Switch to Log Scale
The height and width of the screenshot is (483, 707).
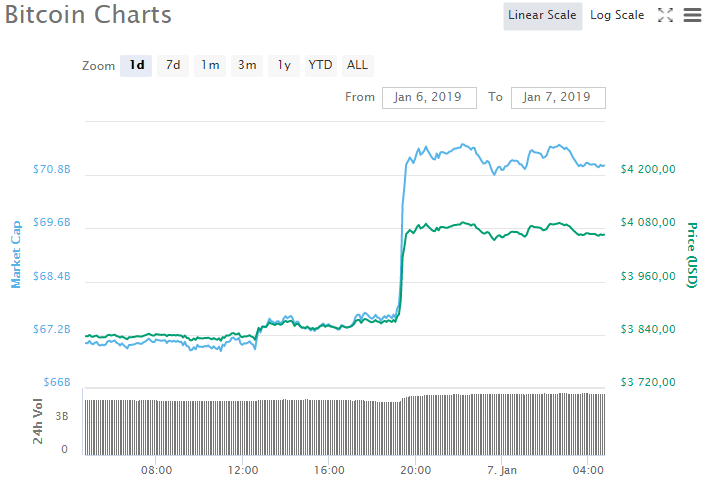(x=617, y=16)
